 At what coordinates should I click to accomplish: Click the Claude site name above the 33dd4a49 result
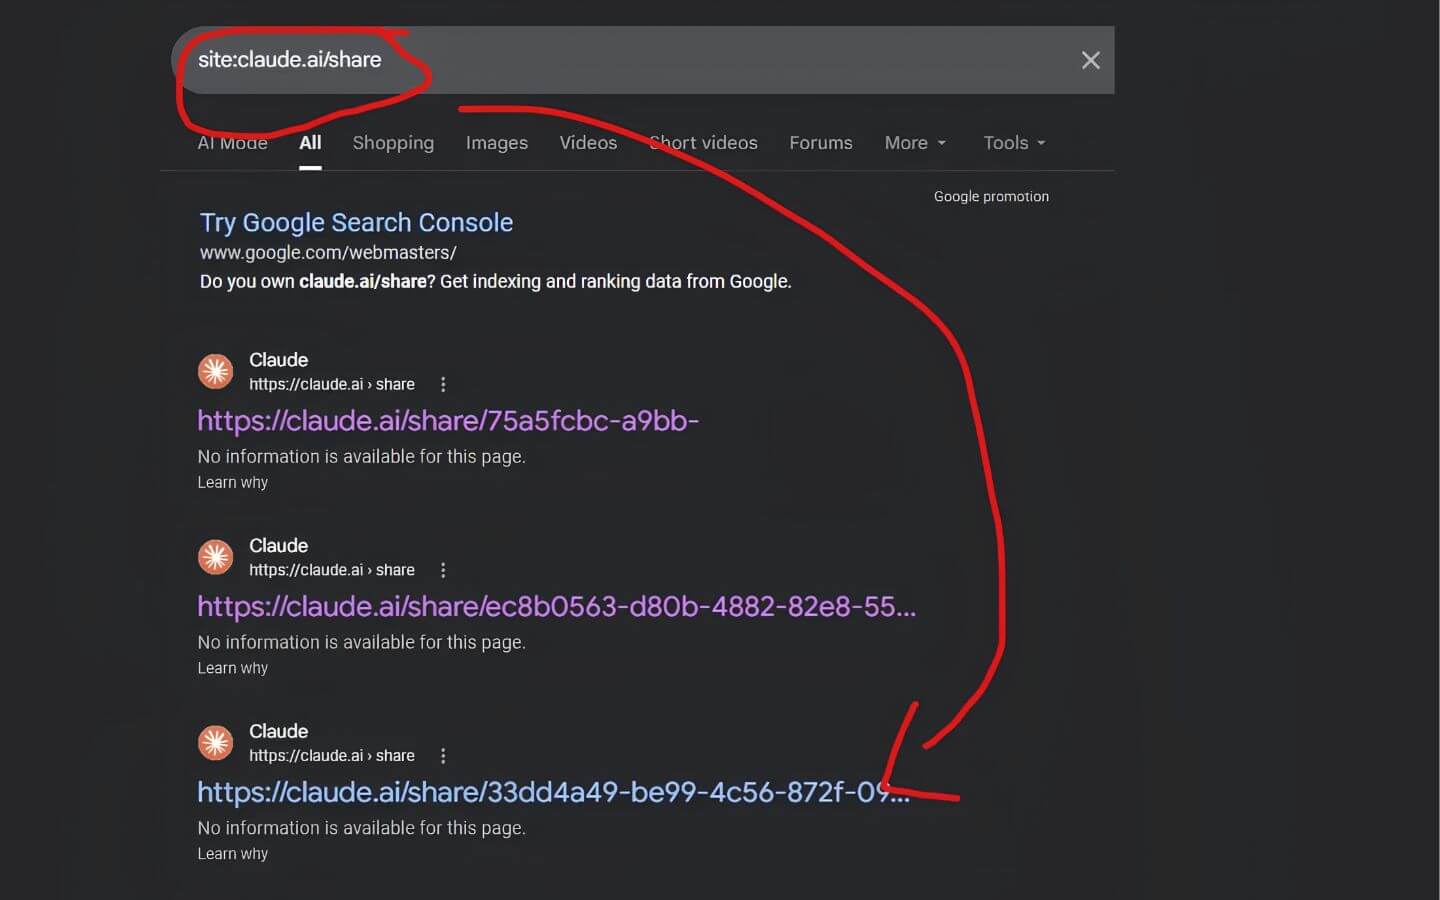tap(278, 732)
